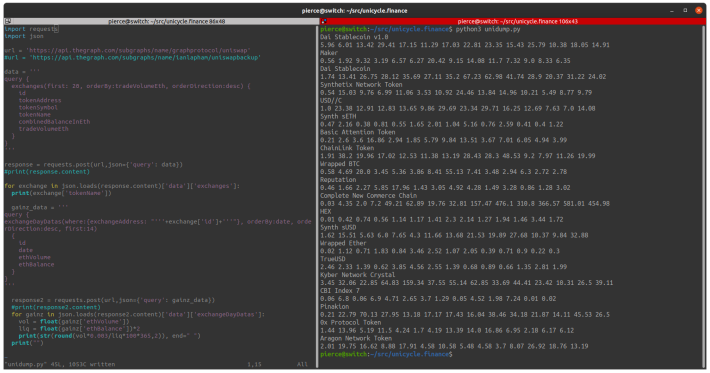The height and width of the screenshot is (373, 710).
Task: Click the 'response2 = requests.post' line
Action: pyautogui.click(x=113, y=300)
